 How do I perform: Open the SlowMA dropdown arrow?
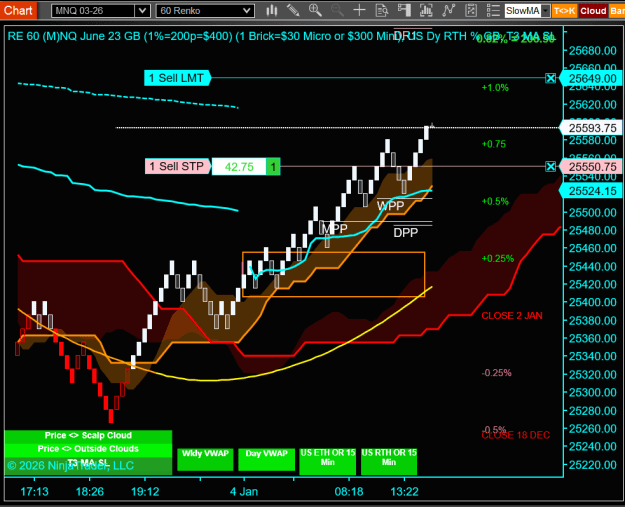(x=546, y=11)
